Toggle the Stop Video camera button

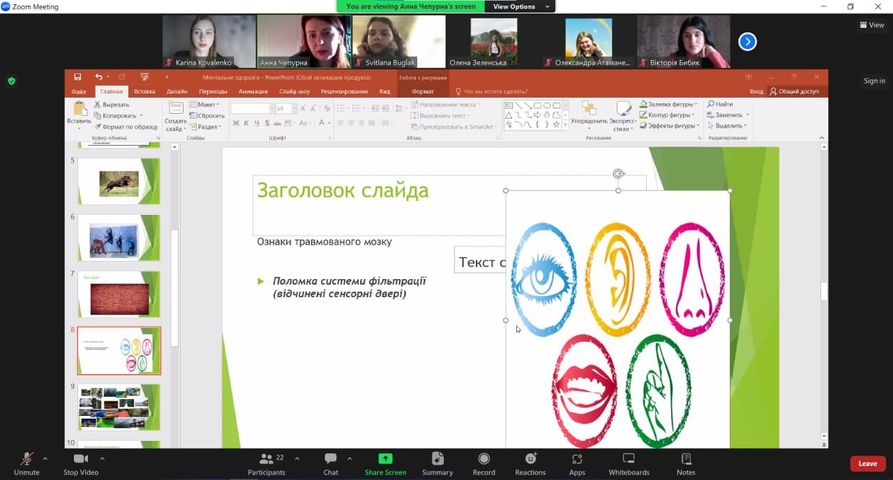point(81,460)
